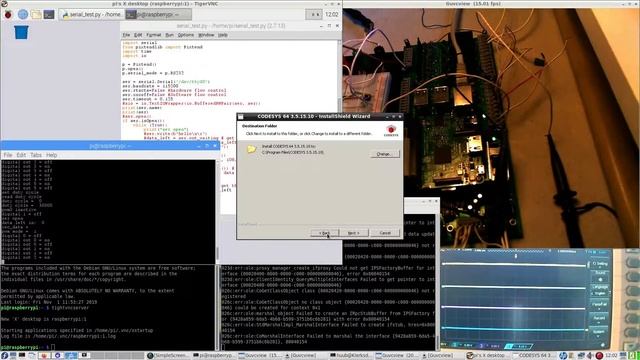This screenshot has width=640, height=360.
Task: Click the 12:02 clock in the VNC panel
Action: point(332,14)
